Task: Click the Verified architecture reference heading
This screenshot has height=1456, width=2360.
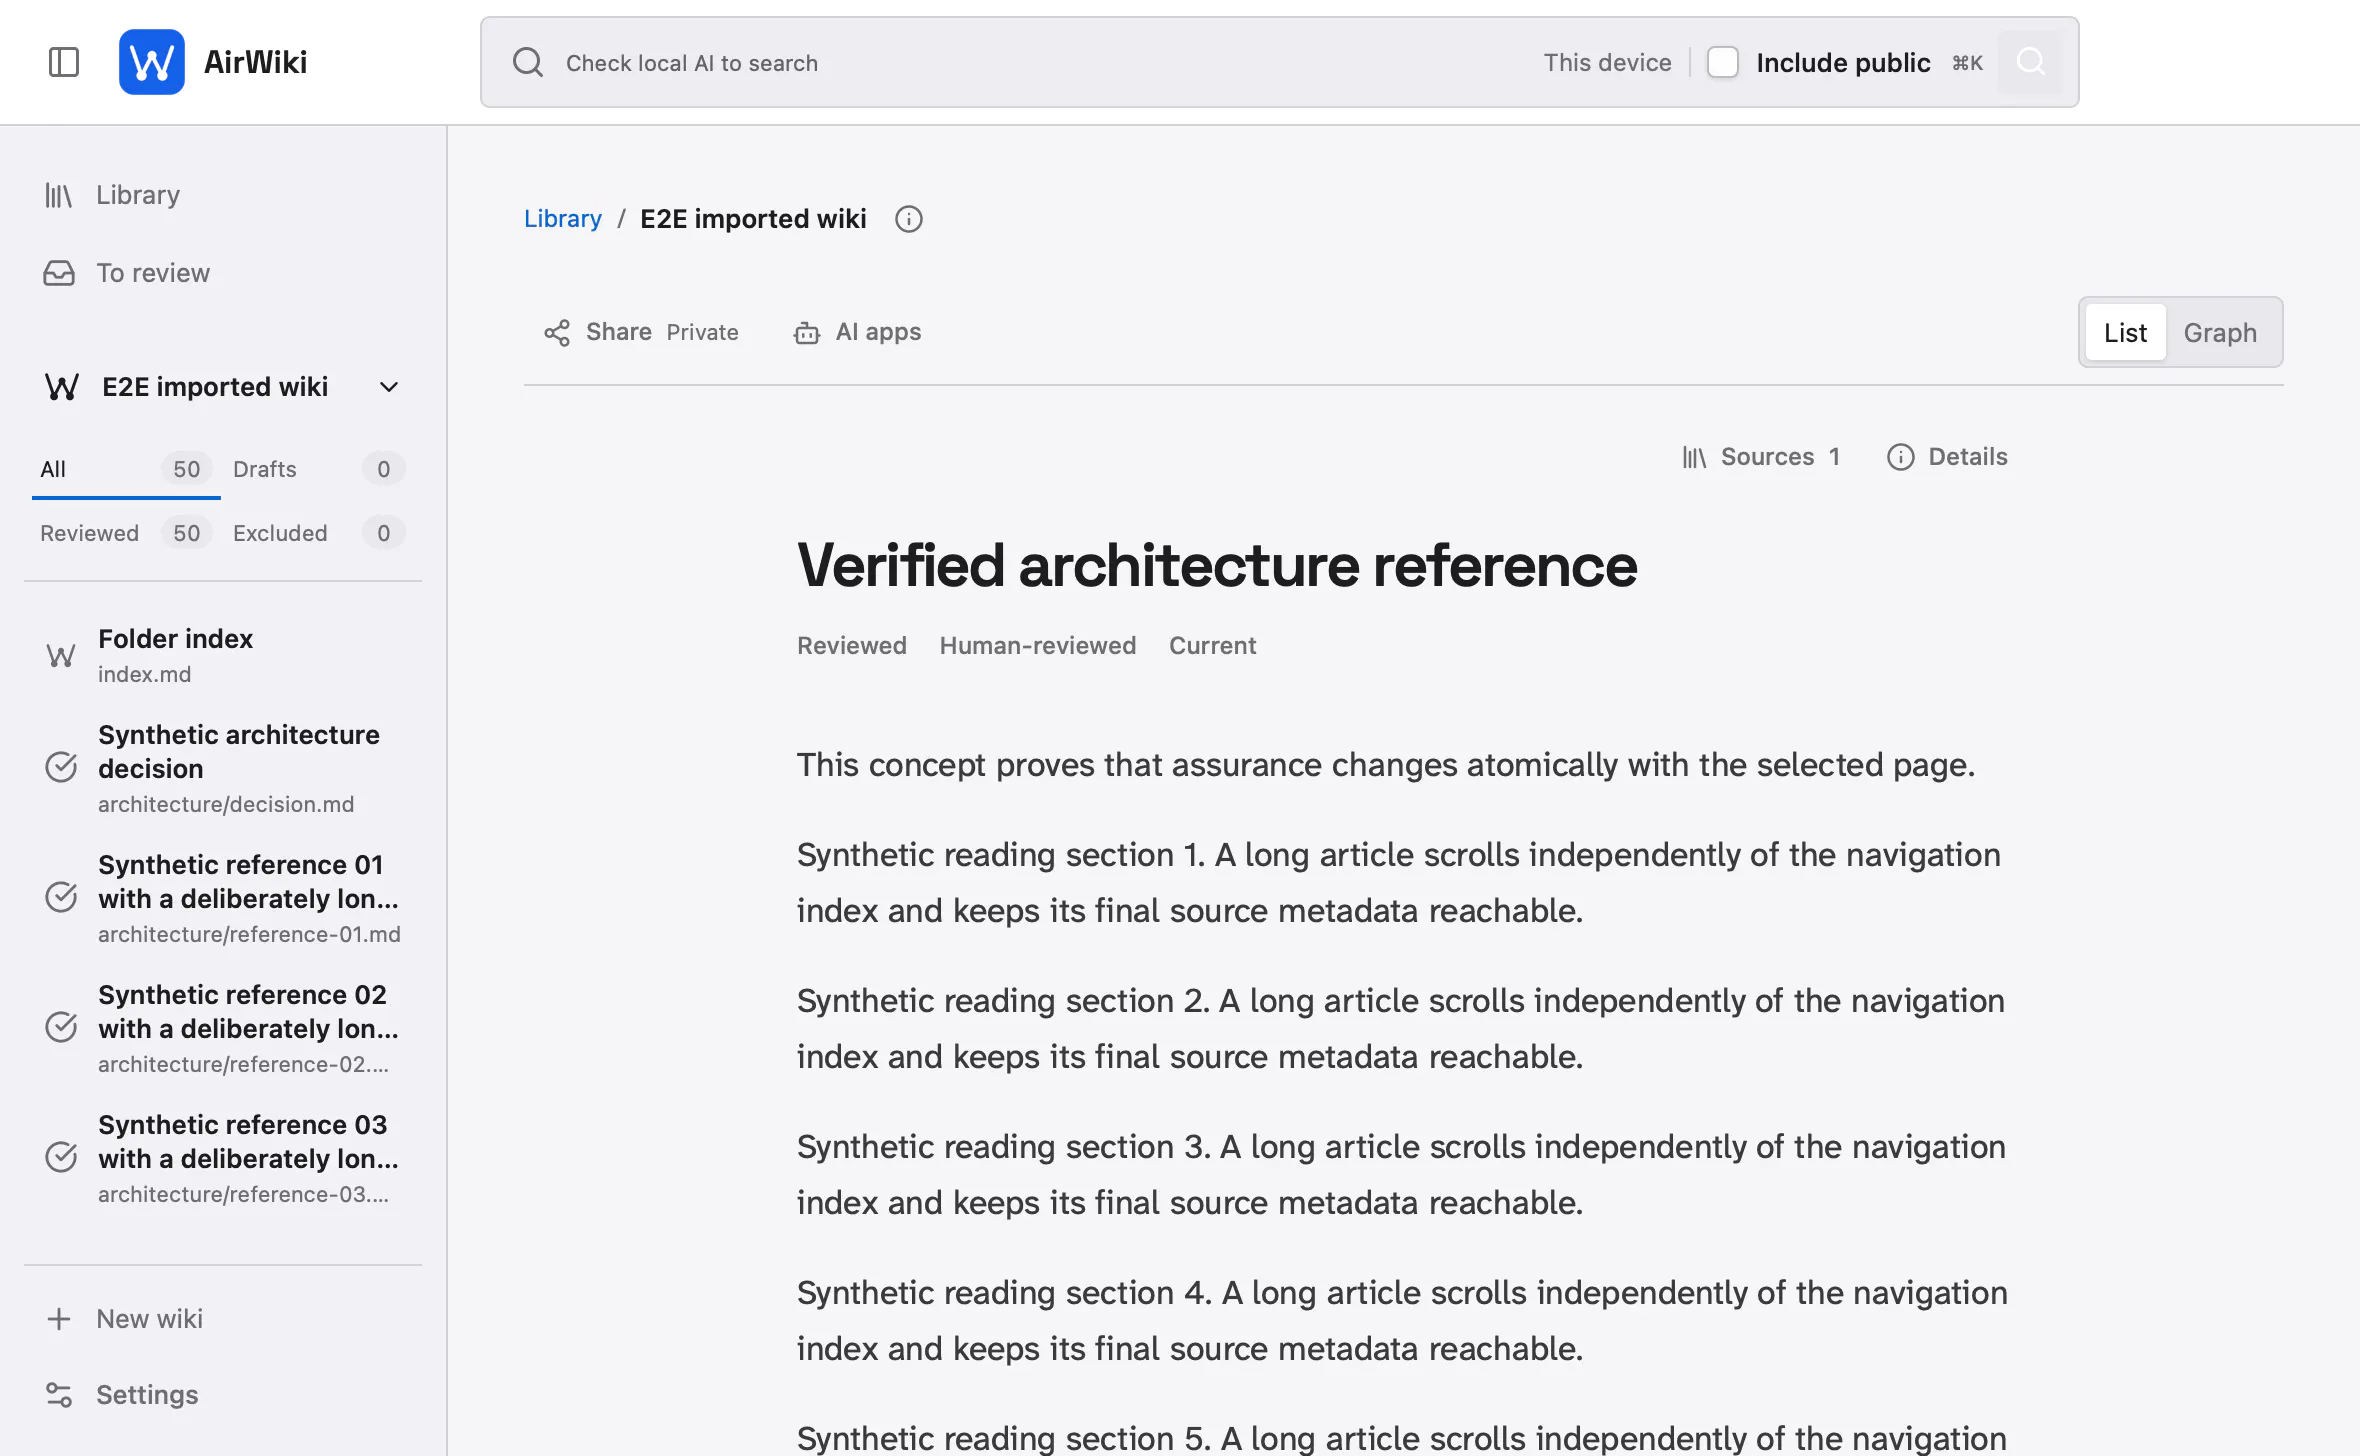Action: click(x=1217, y=565)
